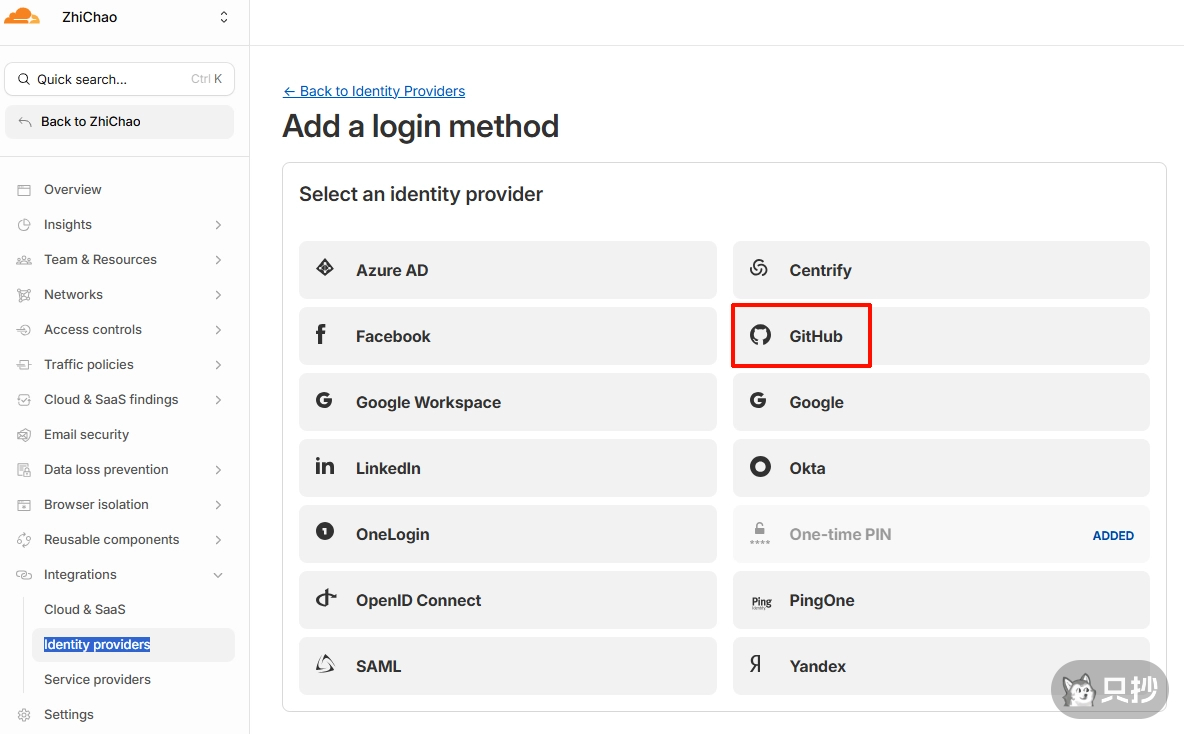Click the Quick search input field
The height and width of the screenshot is (734, 1184).
coord(110,79)
